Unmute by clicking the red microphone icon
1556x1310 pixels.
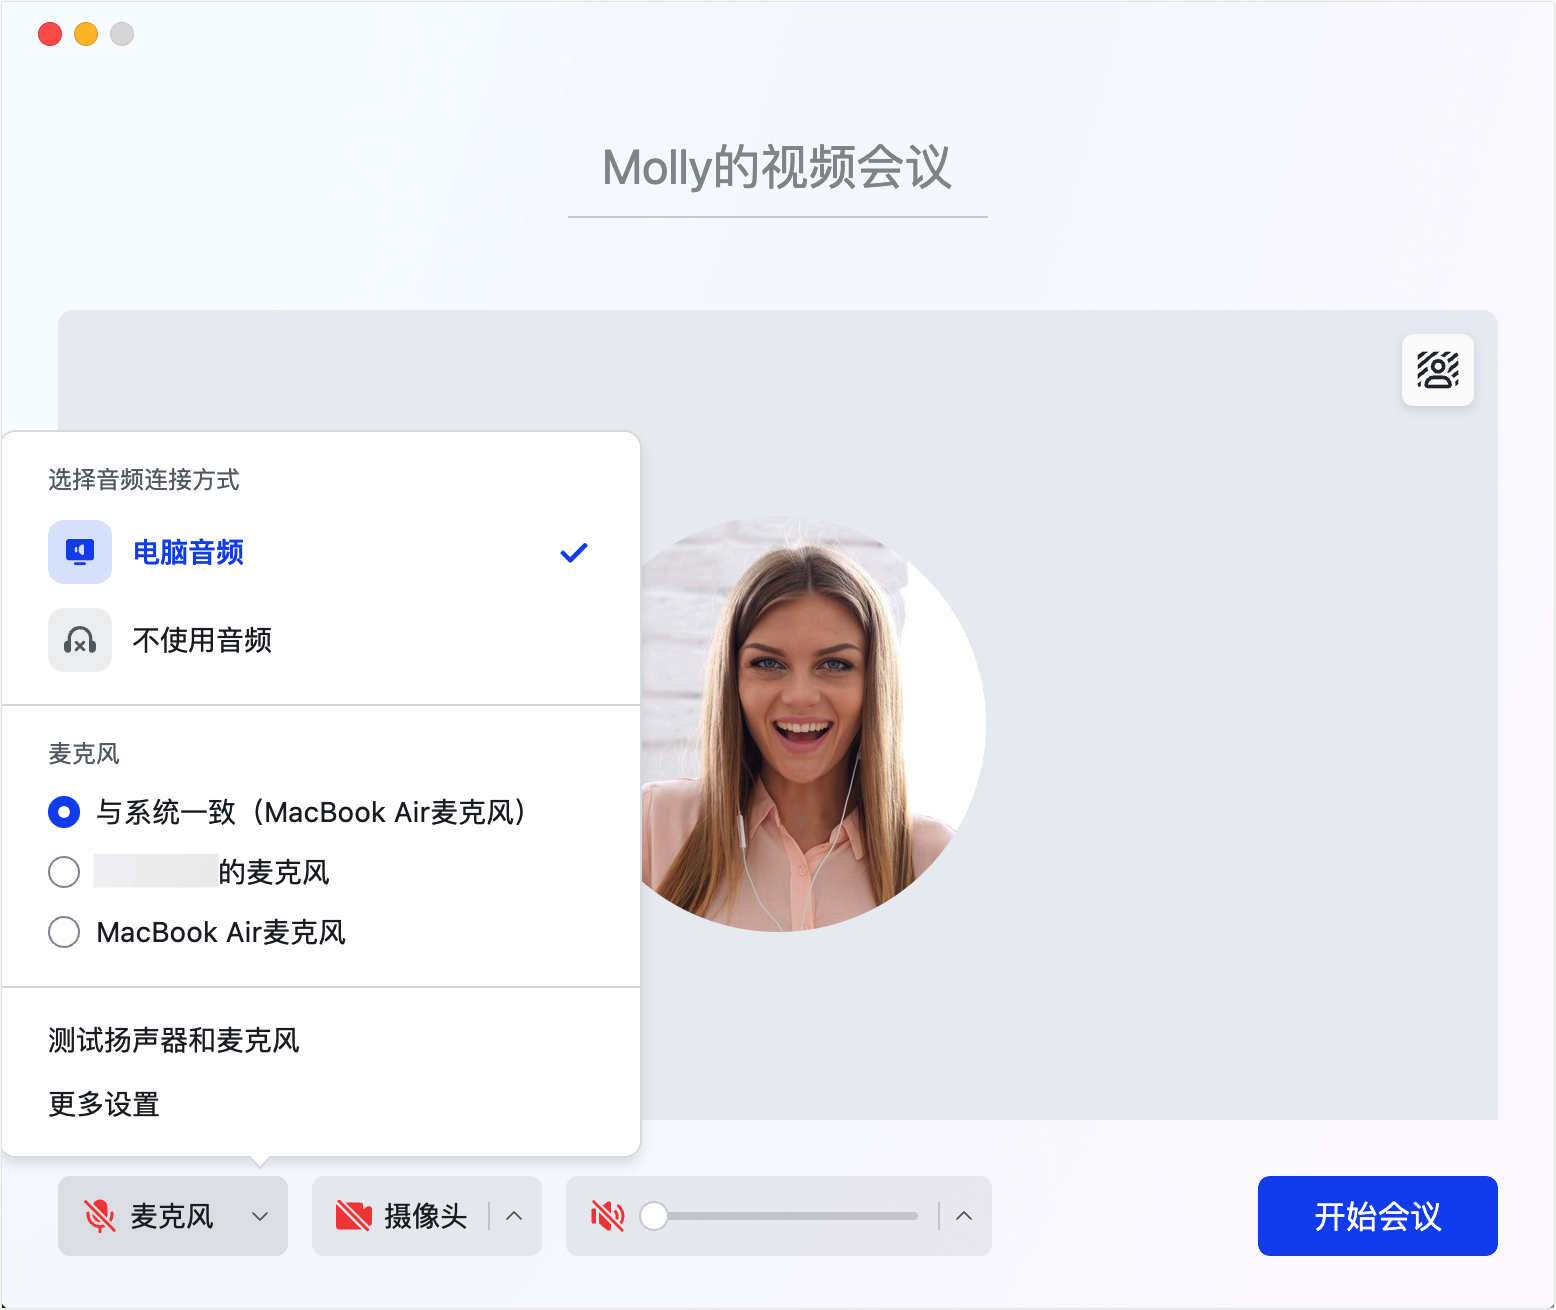click(101, 1216)
